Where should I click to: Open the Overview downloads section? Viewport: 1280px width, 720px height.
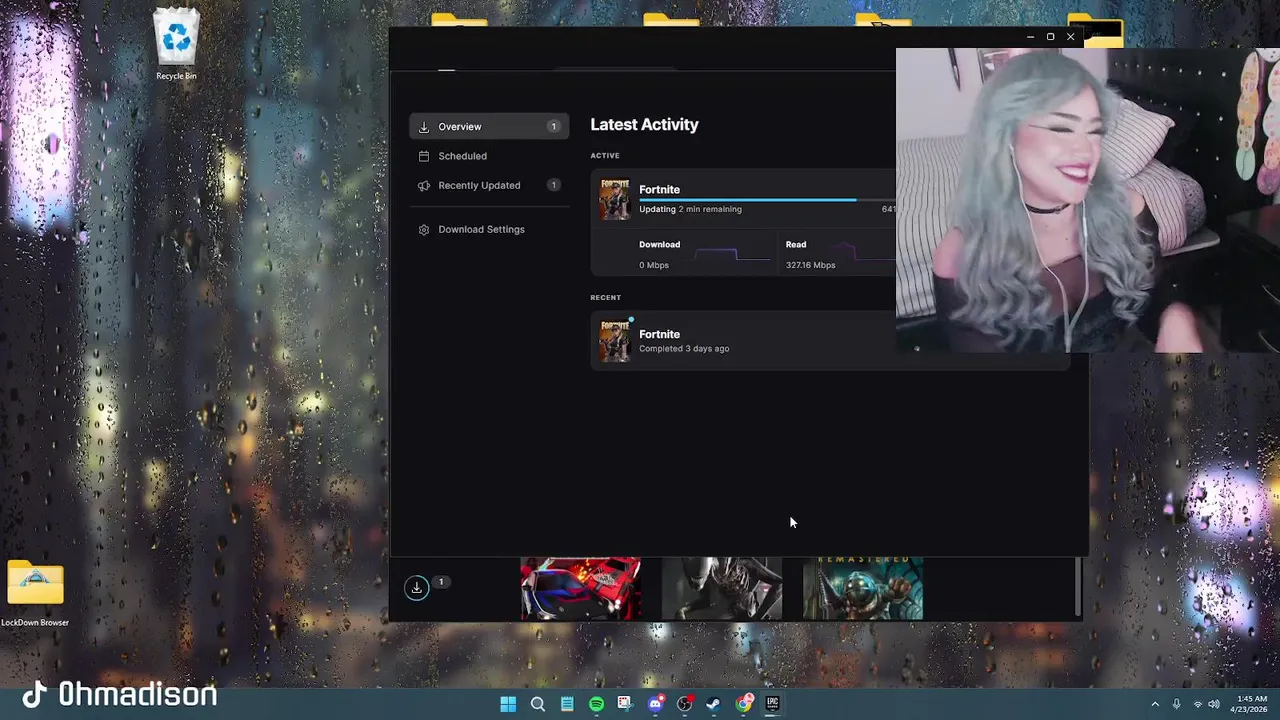click(489, 126)
